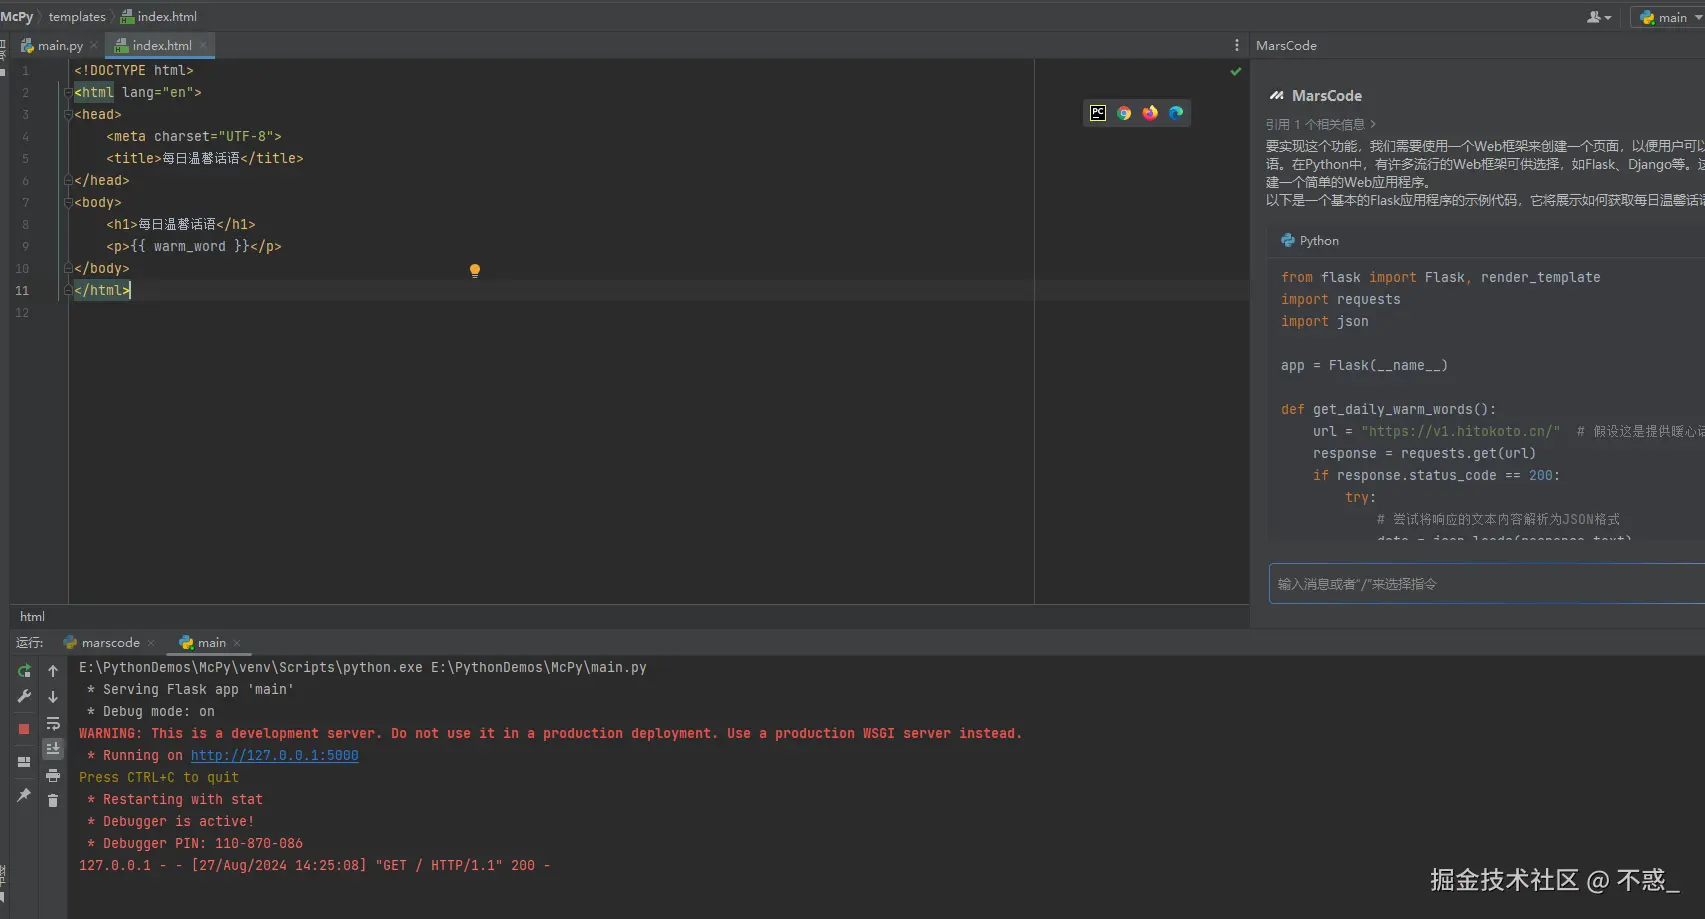Click the yellow intention lightbulb
The height and width of the screenshot is (919, 1705).
475,270
